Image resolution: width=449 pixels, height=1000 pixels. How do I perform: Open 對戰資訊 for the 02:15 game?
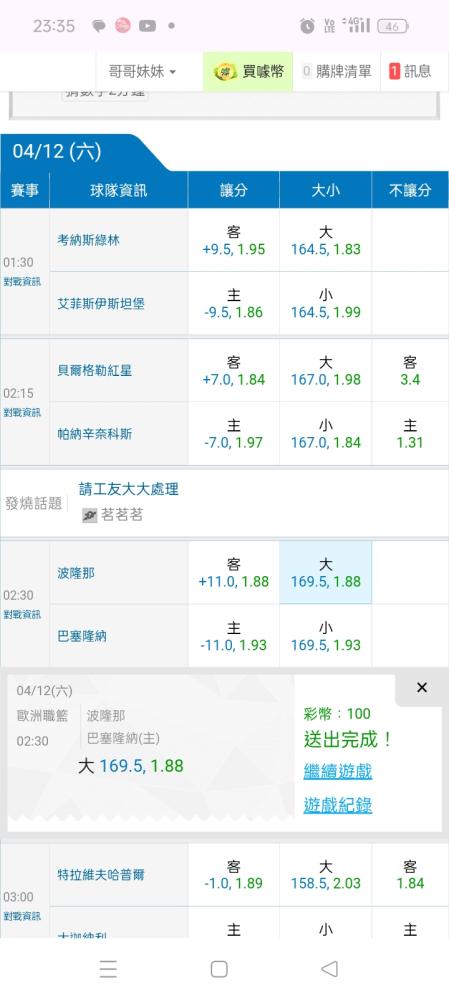pyautogui.click(x=22, y=413)
